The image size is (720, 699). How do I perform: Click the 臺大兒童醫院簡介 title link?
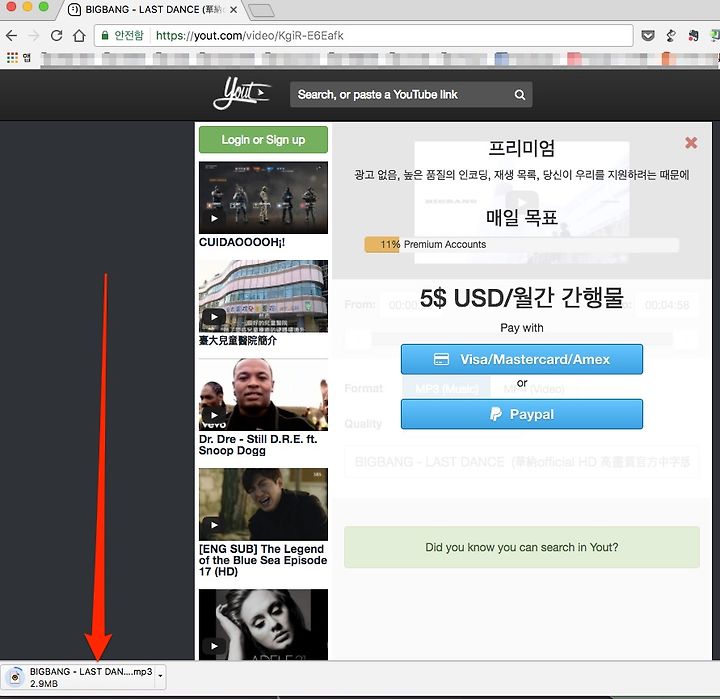coord(238,340)
